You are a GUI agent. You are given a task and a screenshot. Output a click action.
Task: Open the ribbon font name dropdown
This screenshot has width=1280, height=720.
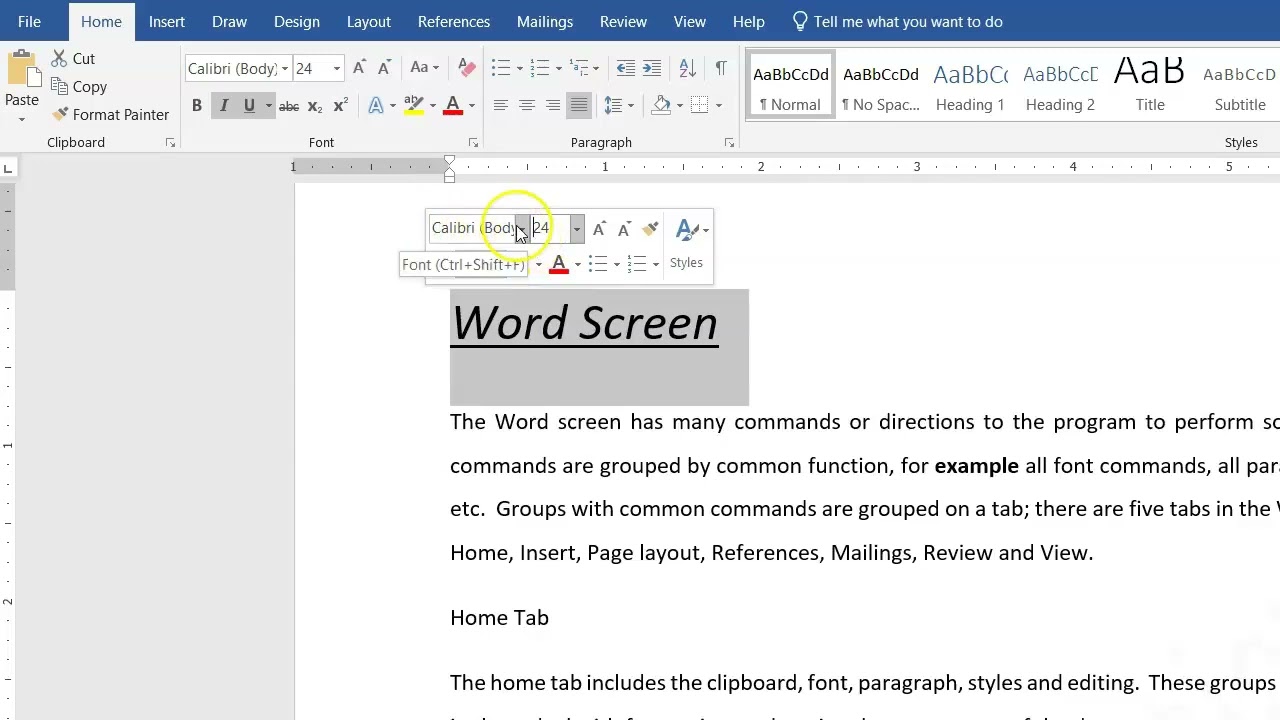[x=284, y=68]
